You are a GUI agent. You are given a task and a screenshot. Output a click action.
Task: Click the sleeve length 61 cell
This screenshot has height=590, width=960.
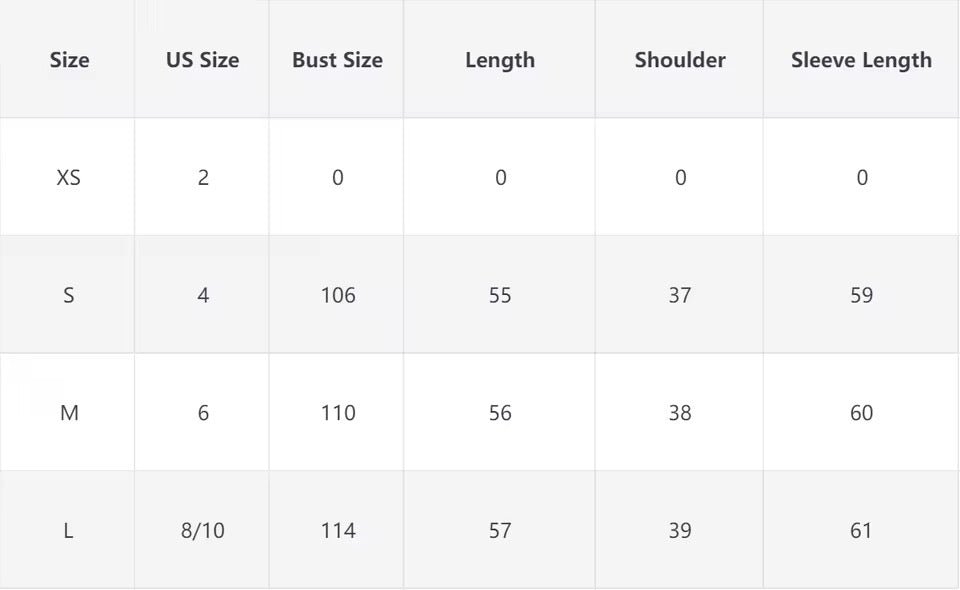(861, 531)
